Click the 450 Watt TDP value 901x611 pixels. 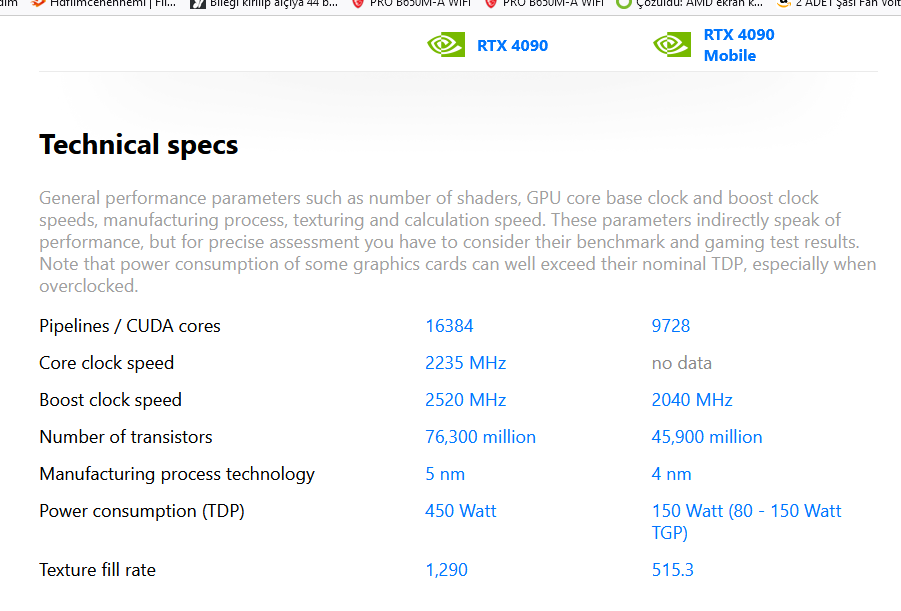tap(460, 511)
